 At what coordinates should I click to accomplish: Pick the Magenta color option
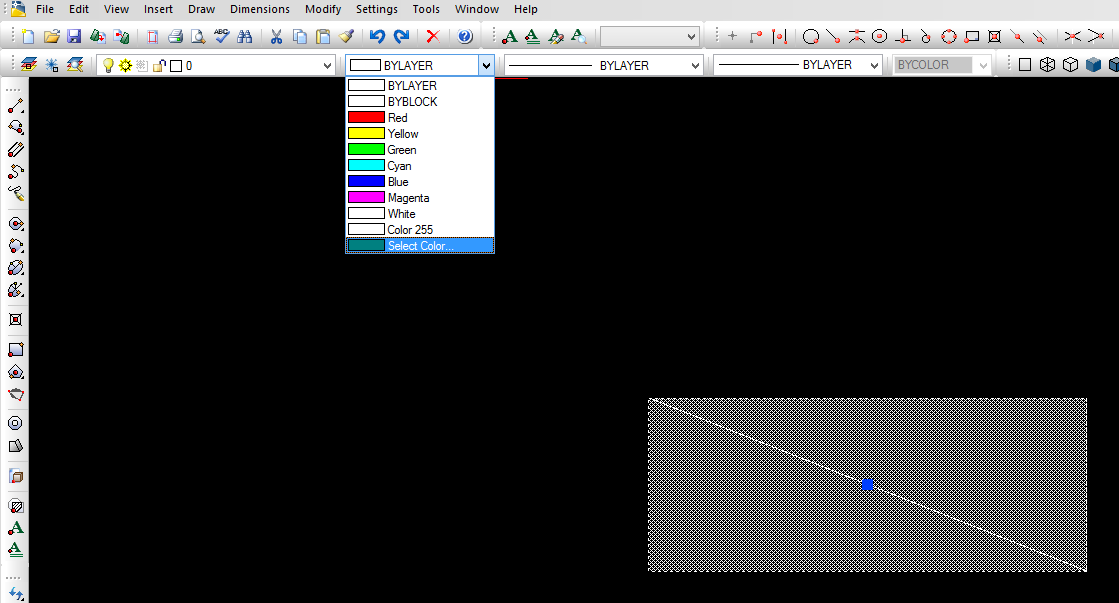pos(420,198)
